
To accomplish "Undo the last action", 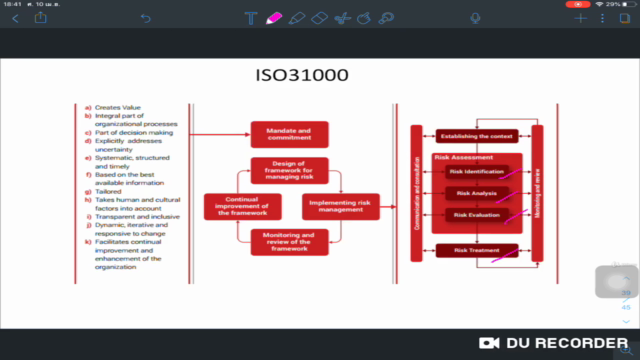I will click(x=146, y=18).
